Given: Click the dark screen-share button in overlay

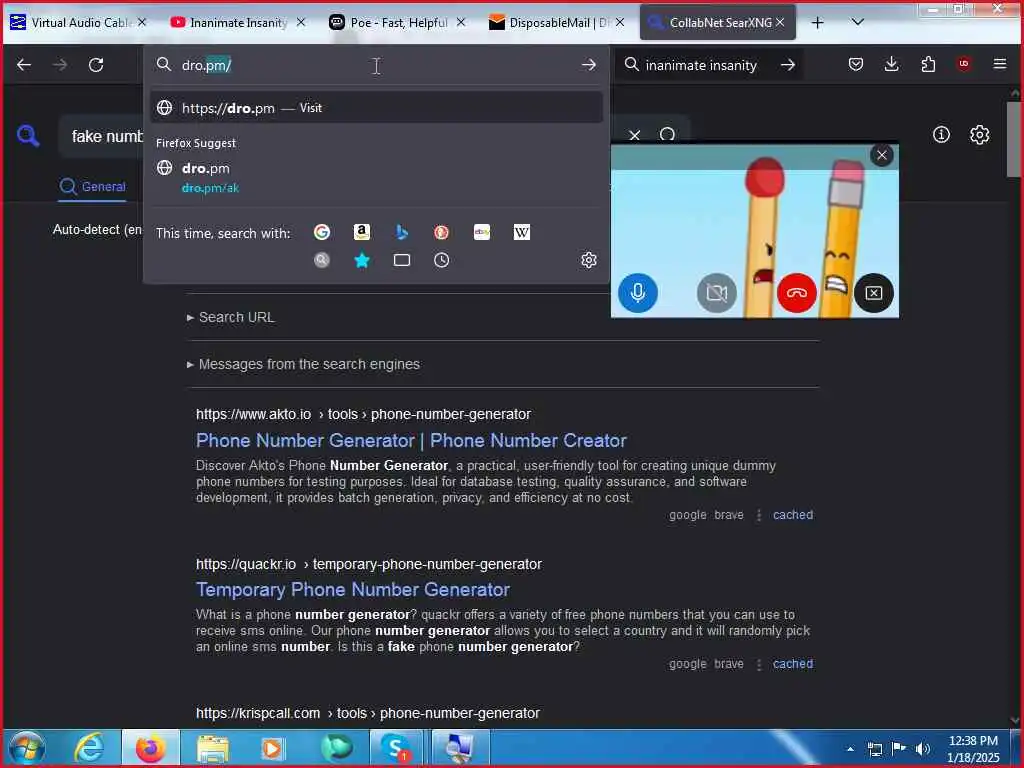Looking at the screenshot, I should (874, 292).
